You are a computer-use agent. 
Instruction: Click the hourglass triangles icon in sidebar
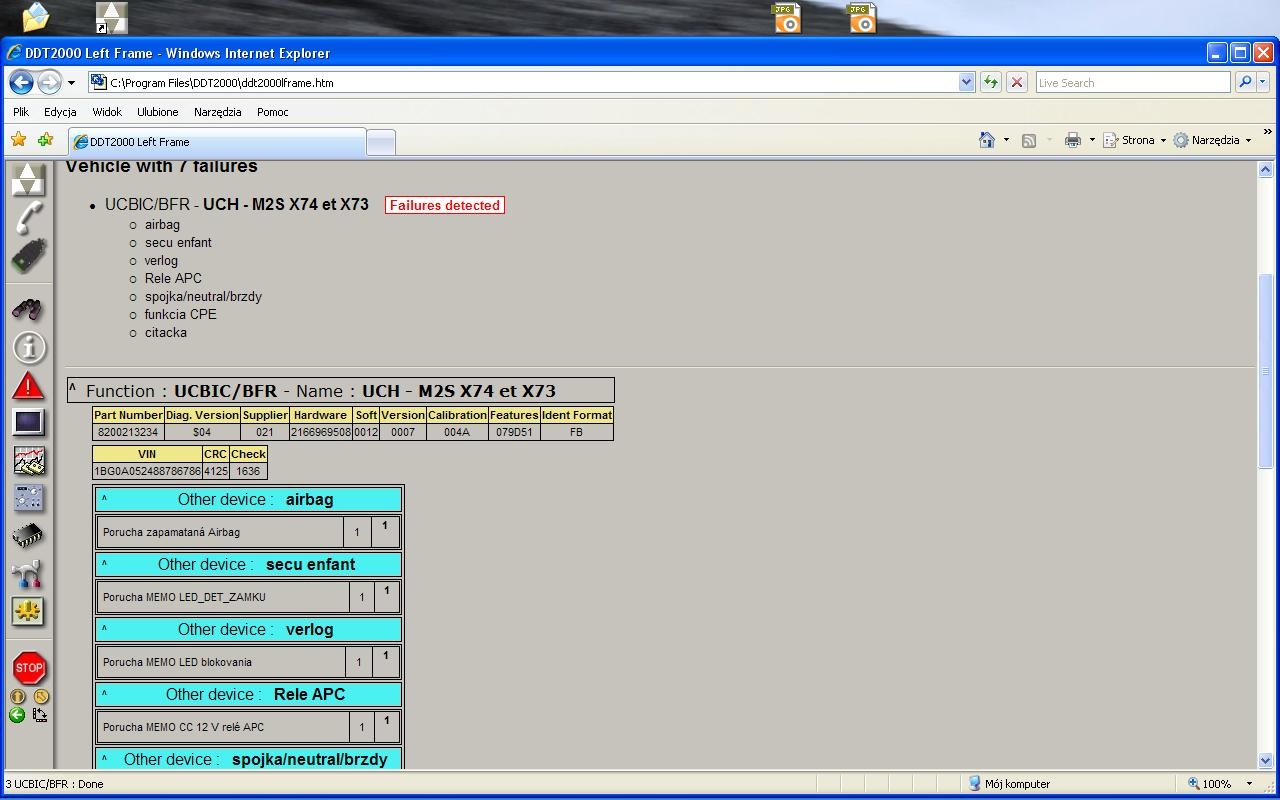click(28, 179)
